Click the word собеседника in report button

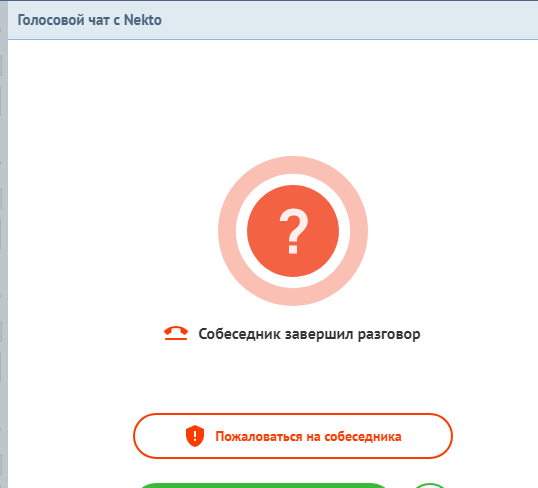point(363,437)
